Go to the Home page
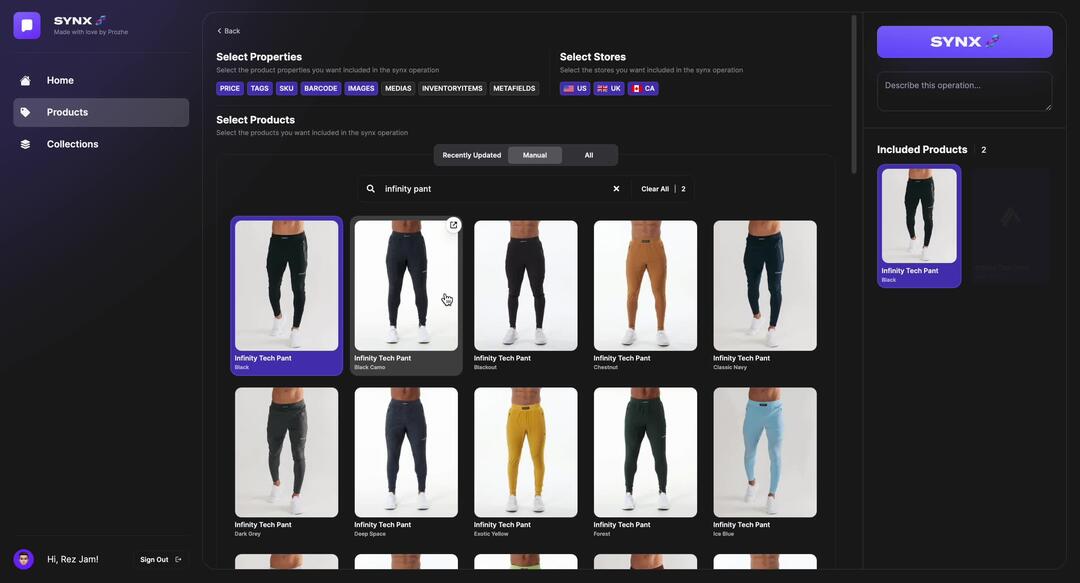This screenshot has height=583, width=1080. coord(101,81)
